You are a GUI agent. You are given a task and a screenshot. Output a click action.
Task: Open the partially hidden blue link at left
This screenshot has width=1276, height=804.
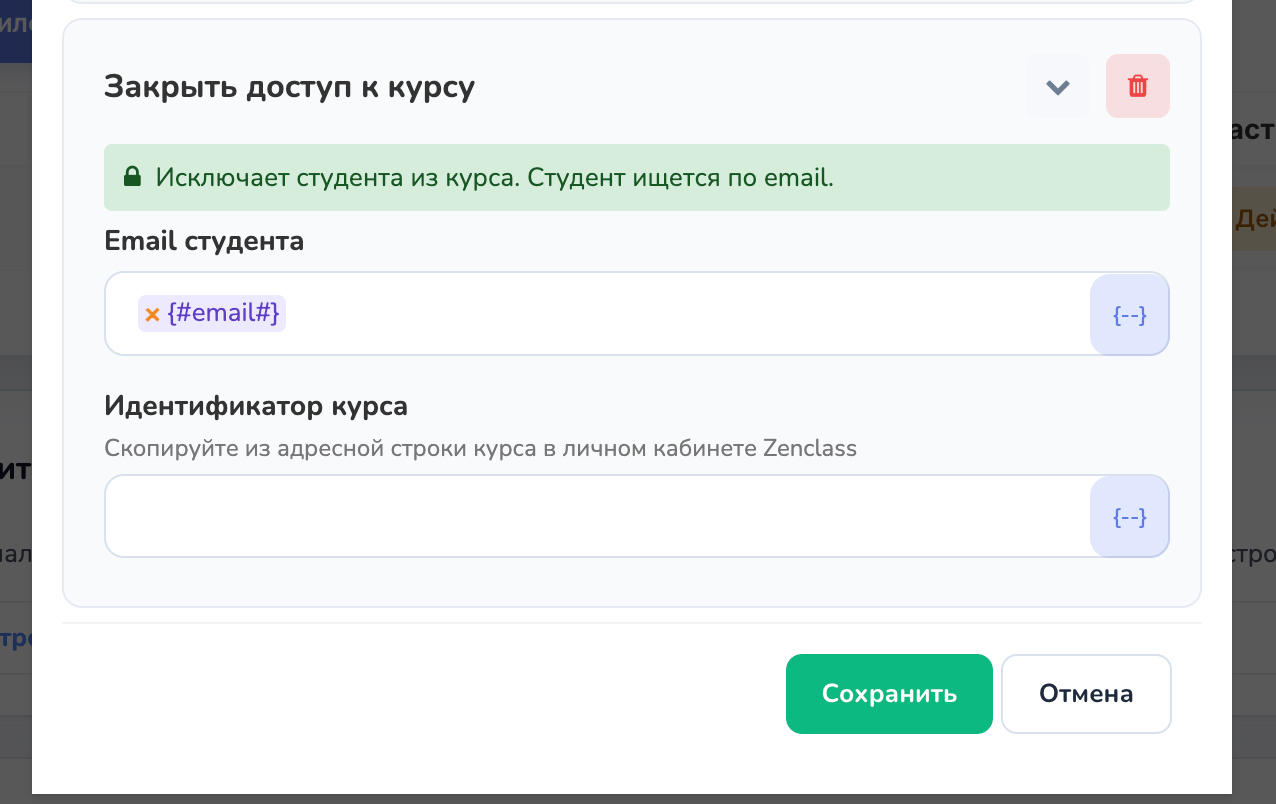[16, 639]
